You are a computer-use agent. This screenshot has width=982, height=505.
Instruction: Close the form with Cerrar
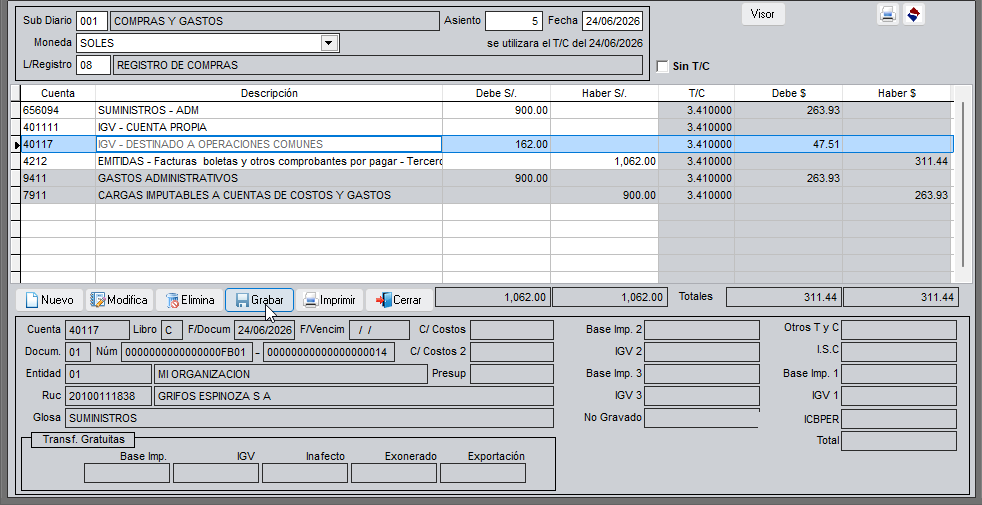click(399, 300)
